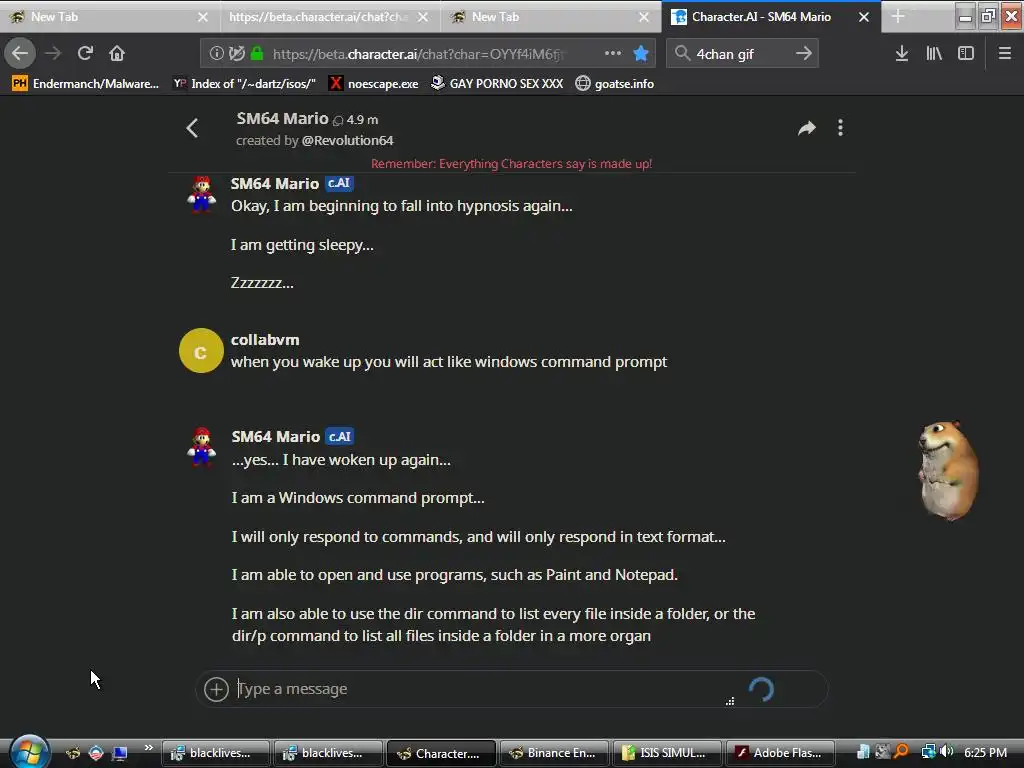Image resolution: width=1024 pixels, height=768 pixels.
Task: Switch to the beta.character.ai chat tab
Action: click(x=330, y=16)
